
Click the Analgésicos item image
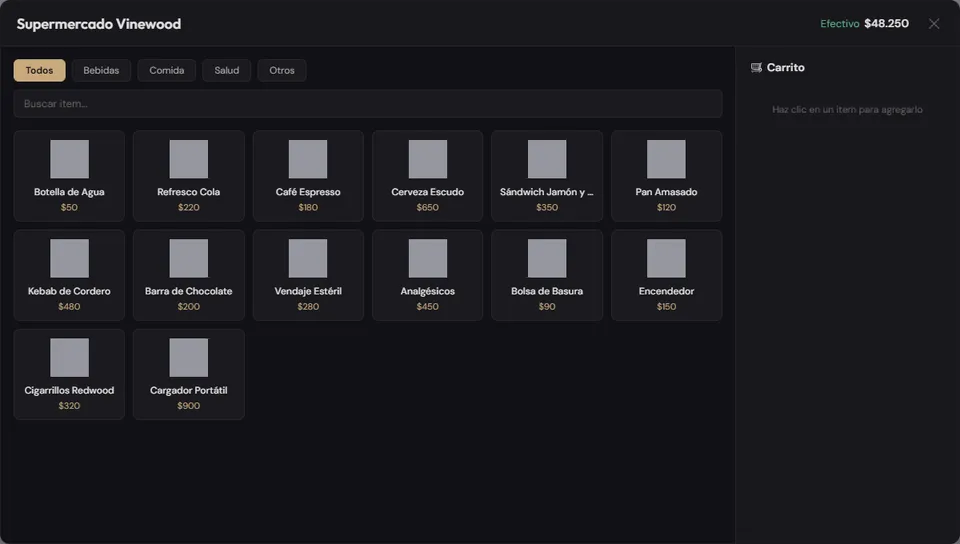(427, 258)
